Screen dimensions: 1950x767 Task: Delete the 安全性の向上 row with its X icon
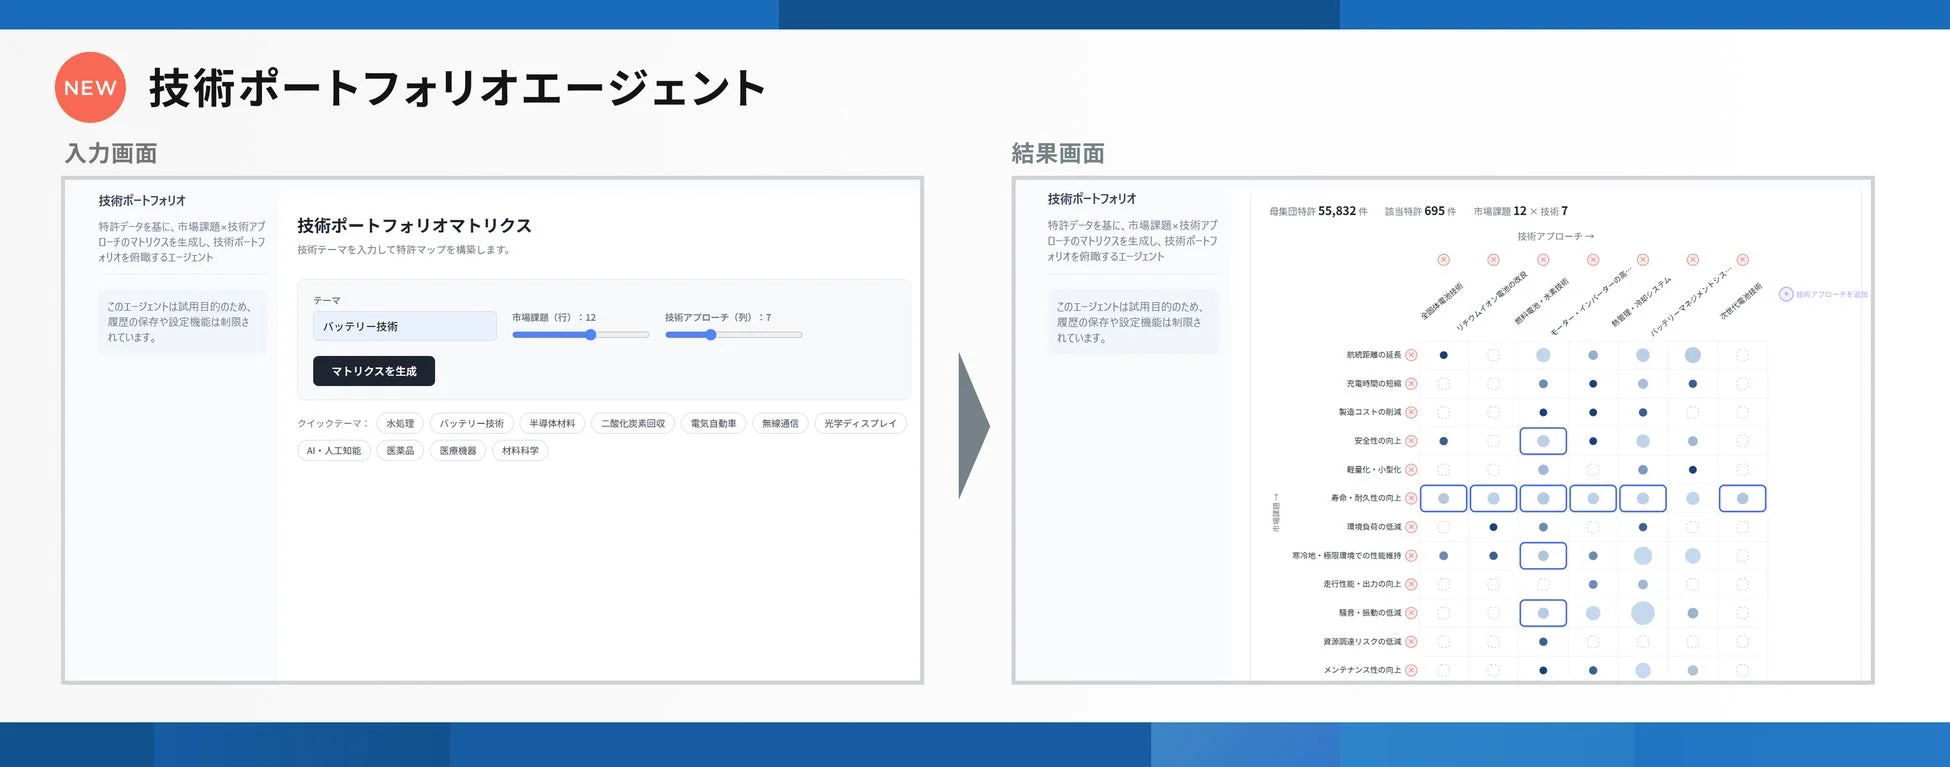coord(1411,441)
